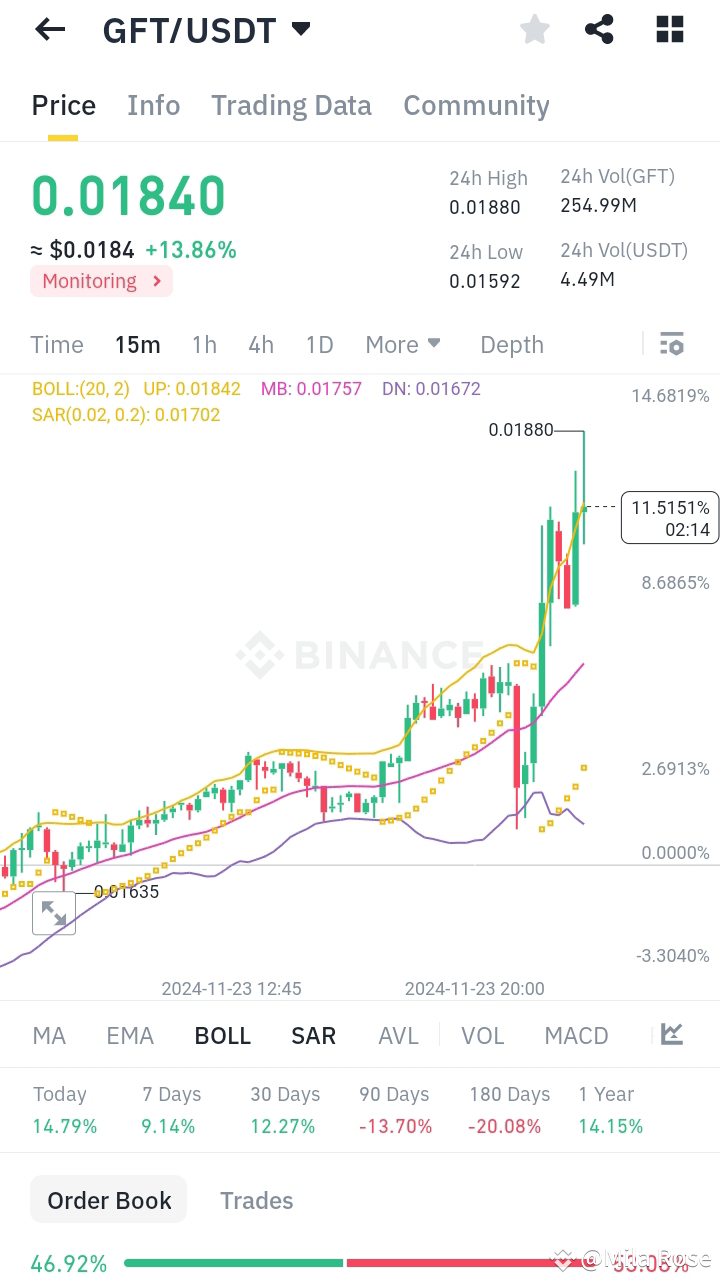Image resolution: width=720 pixels, height=1281 pixels.
Task: Open the Trades tab
Action: 256,1199
